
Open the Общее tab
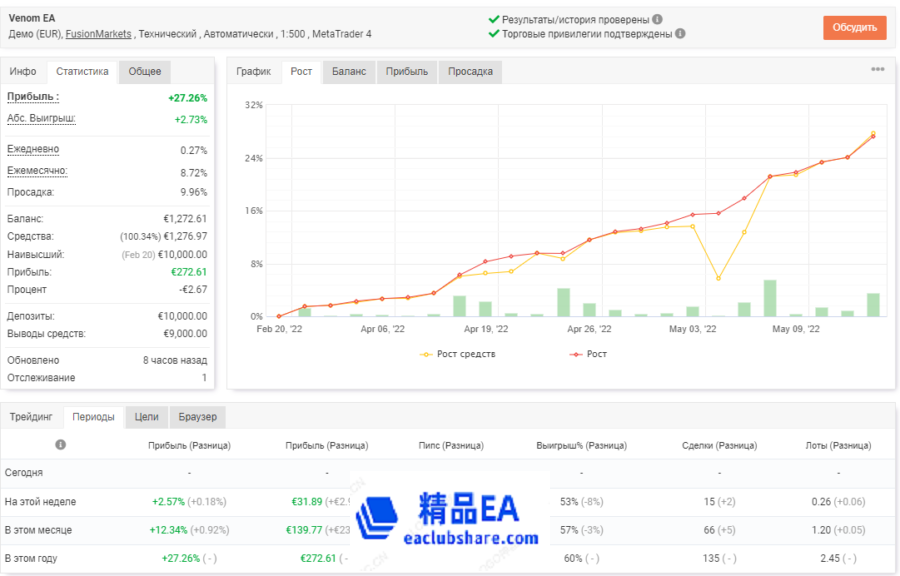click(x=145, y=72)
